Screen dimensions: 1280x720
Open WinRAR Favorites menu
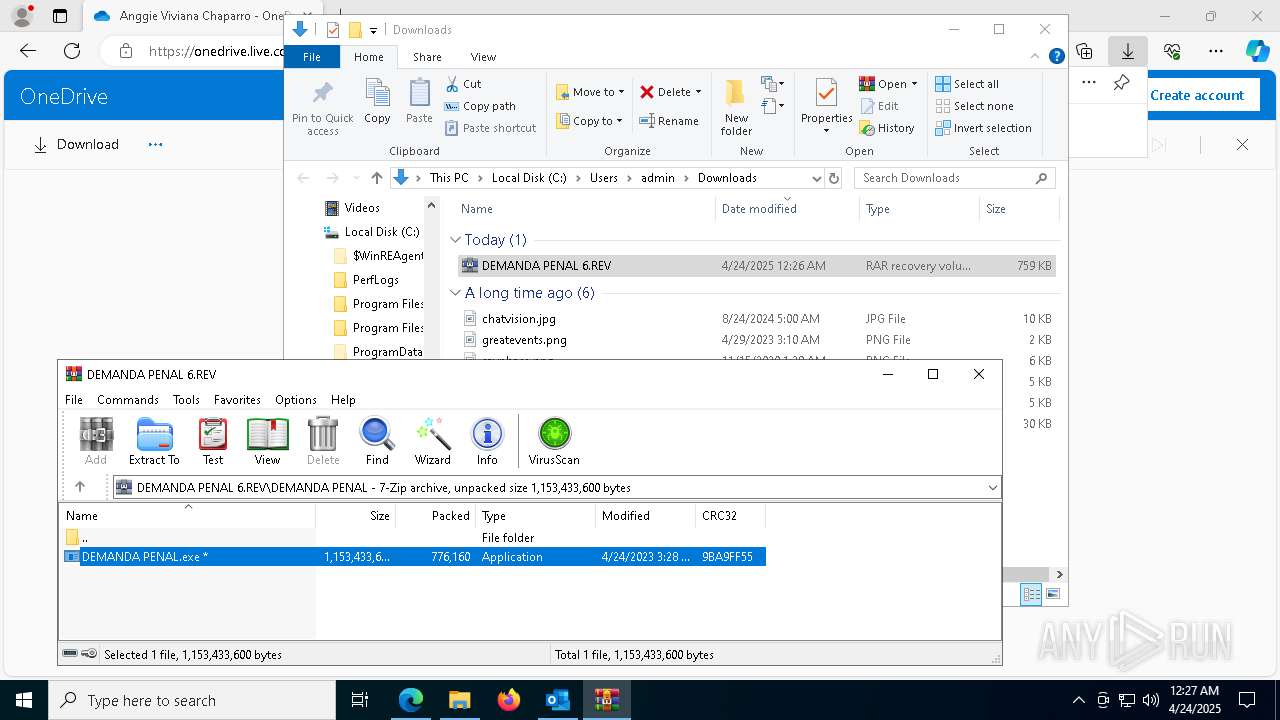pyautogui.click(x=237, y=399)
